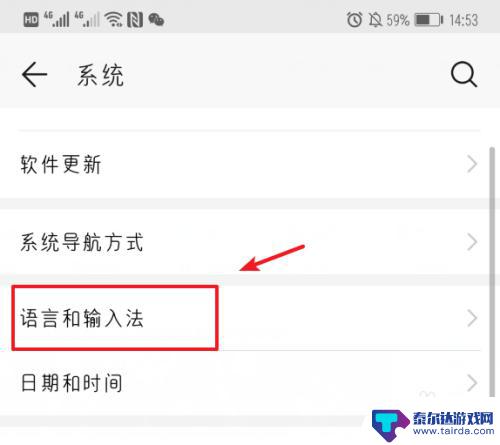Open the 系统导航方式 menu entry
This screenshot has width=500, height=445.
tap(245, 242)
